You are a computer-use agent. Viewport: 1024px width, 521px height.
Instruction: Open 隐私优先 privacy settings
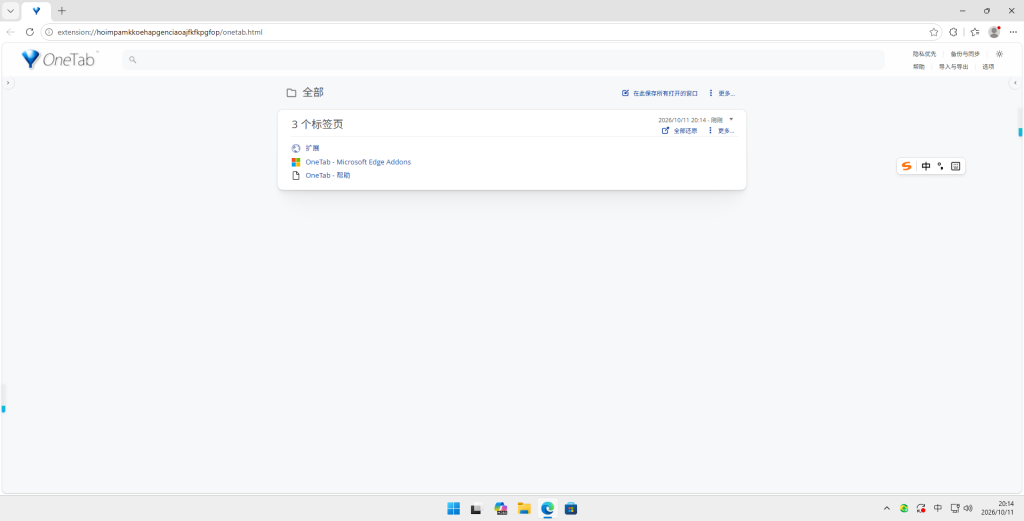(x=924, y=54)
